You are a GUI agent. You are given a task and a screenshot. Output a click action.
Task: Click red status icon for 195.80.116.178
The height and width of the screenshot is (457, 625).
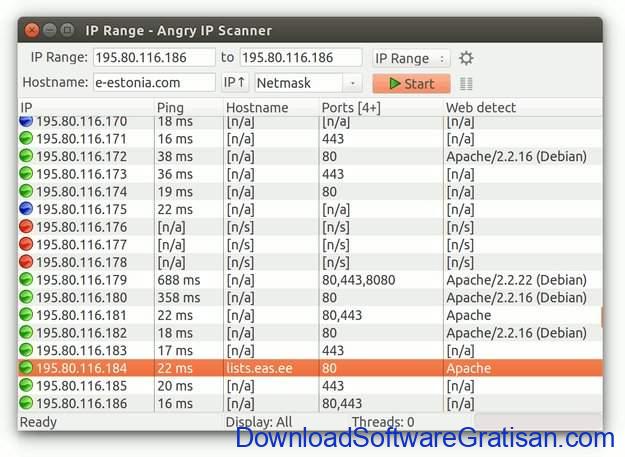[26, 262]
